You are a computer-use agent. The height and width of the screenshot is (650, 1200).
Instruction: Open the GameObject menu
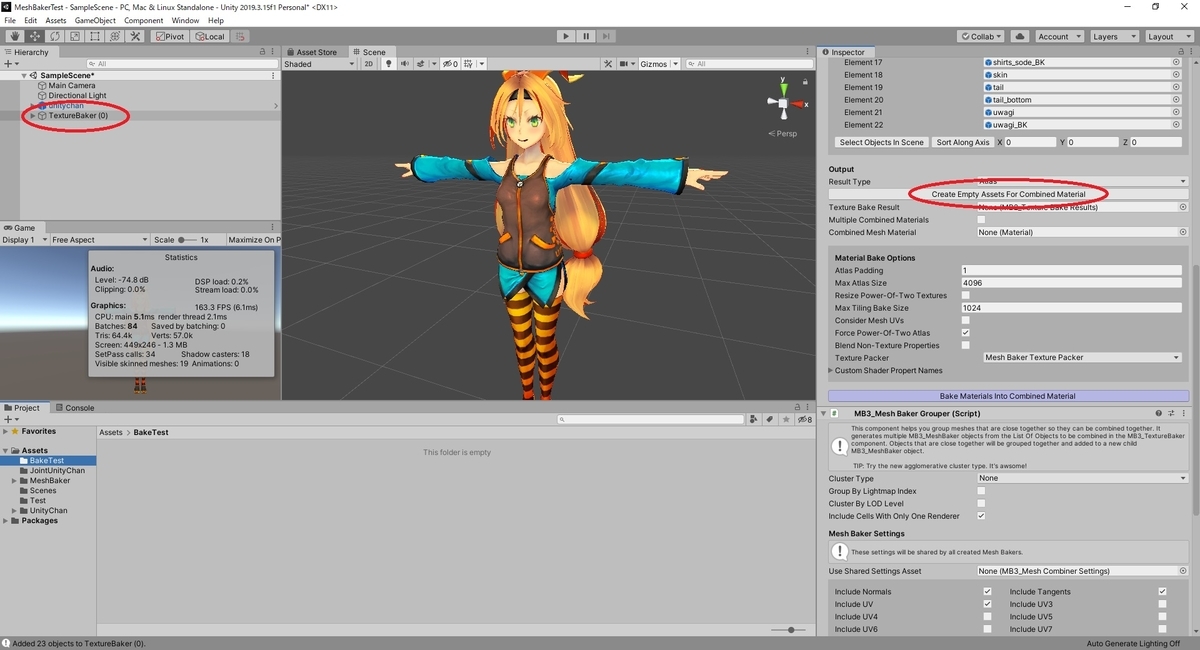tap(95, 20)
